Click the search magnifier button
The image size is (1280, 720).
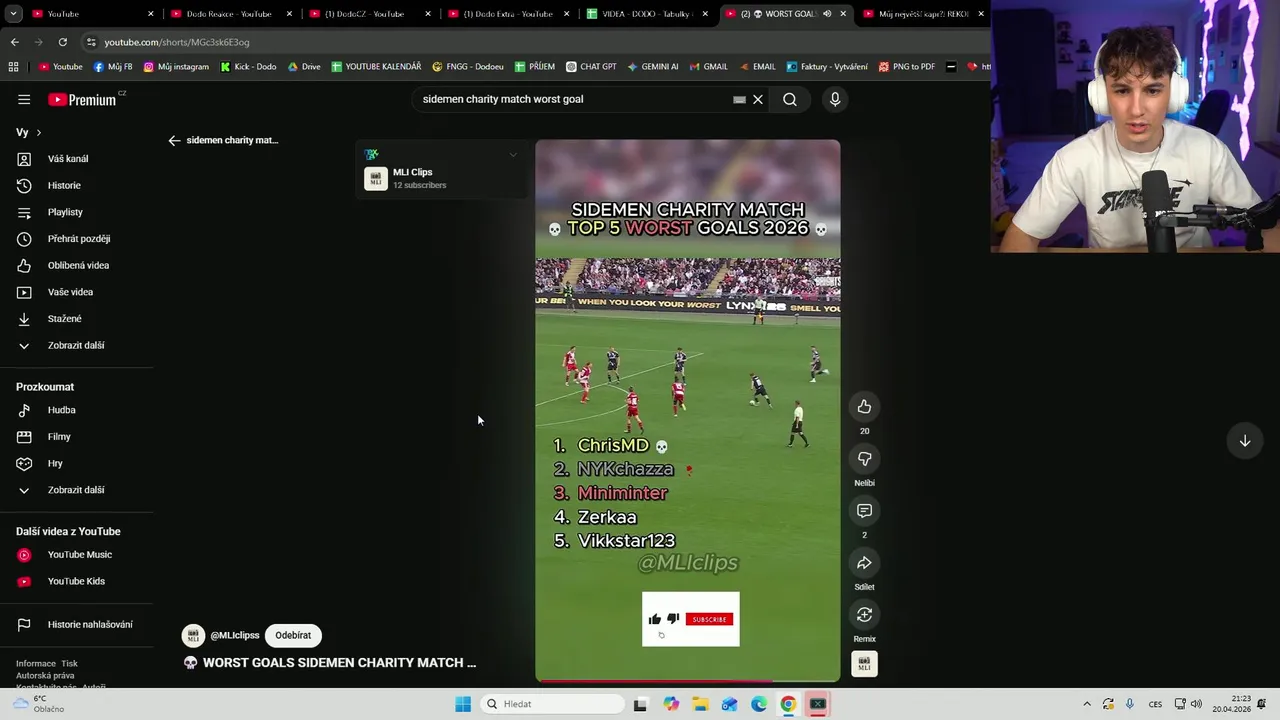coord(790,99)
